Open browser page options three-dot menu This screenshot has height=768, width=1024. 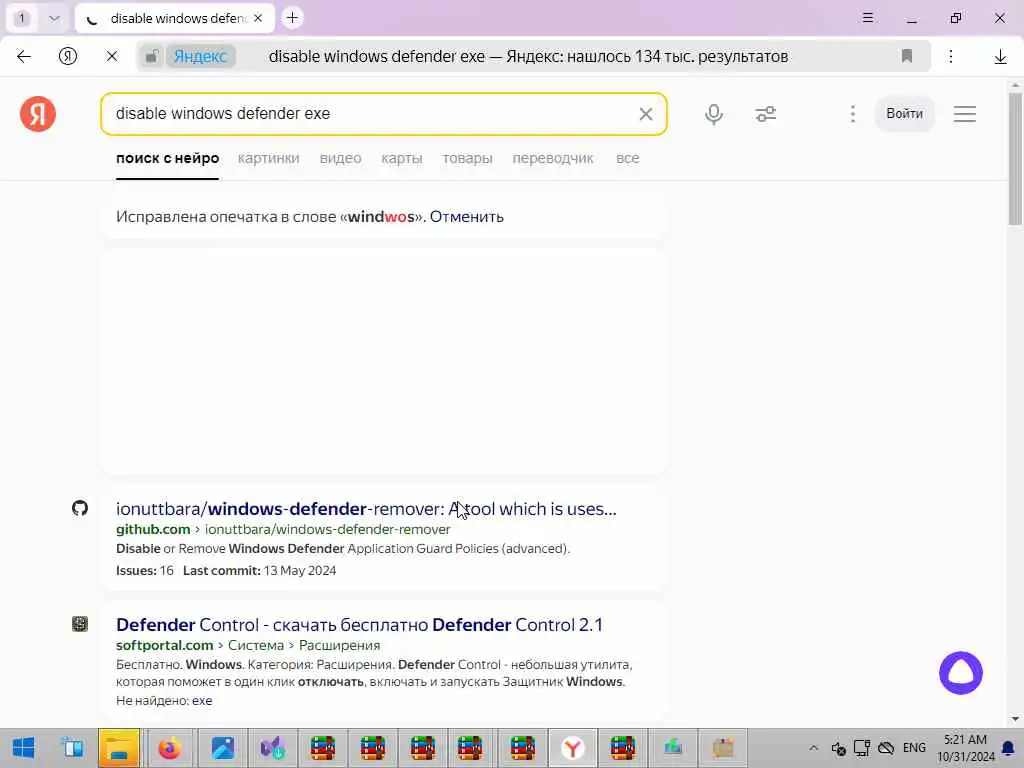tap(951, 57)
